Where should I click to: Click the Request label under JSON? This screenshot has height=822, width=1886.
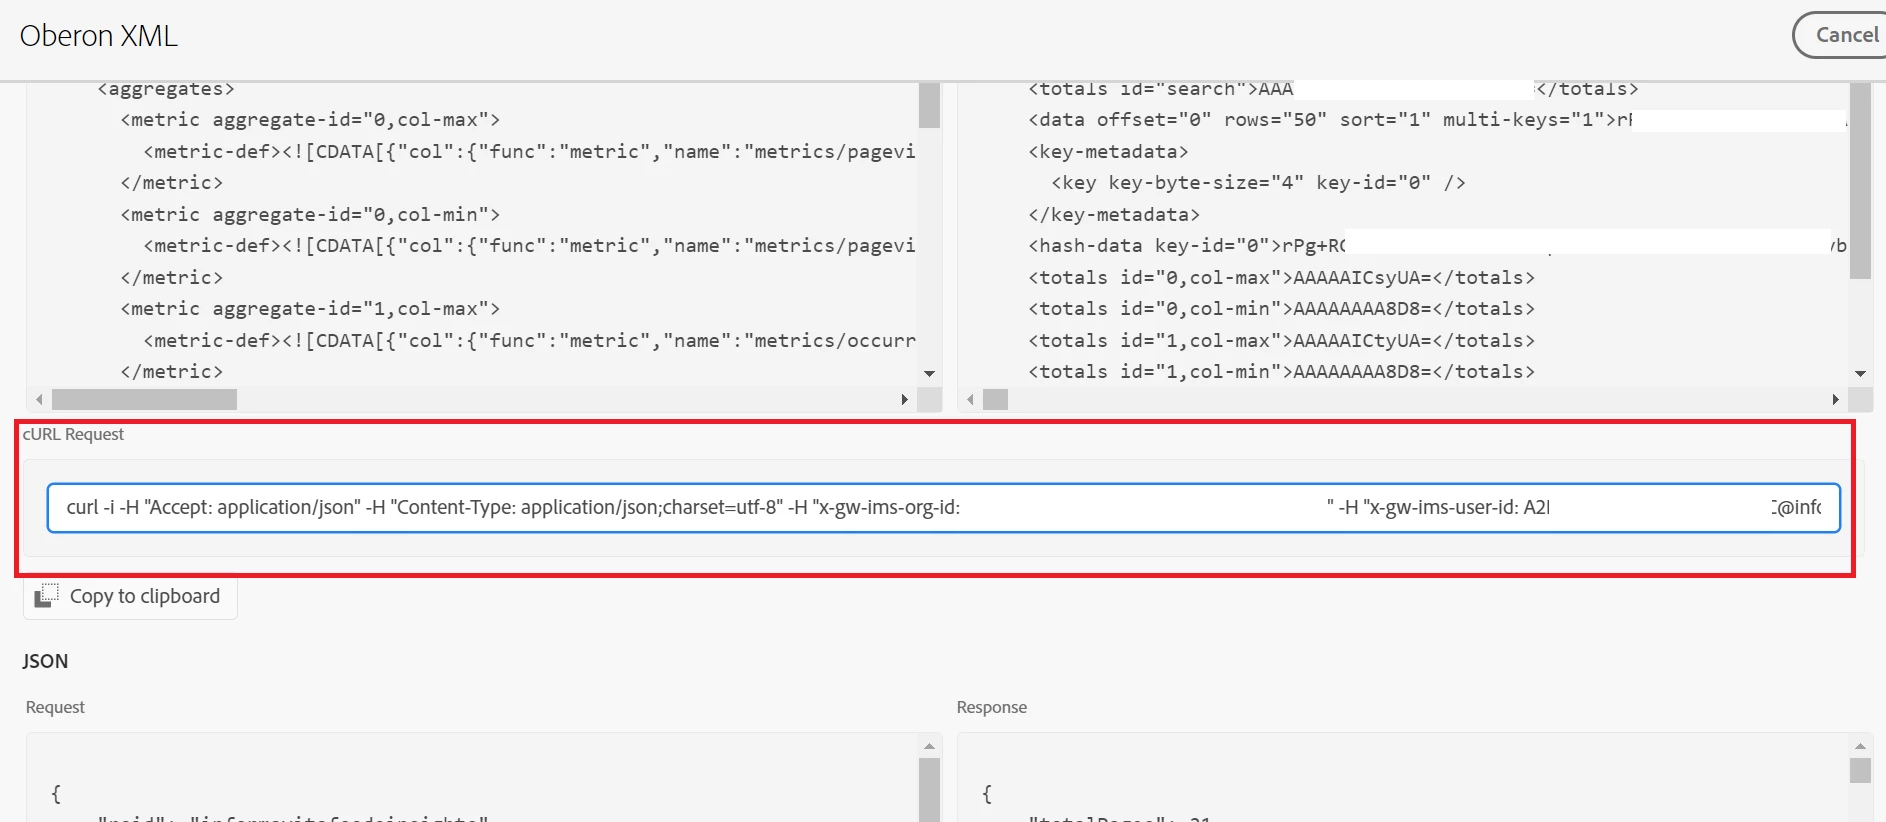[x=55, y=707]
